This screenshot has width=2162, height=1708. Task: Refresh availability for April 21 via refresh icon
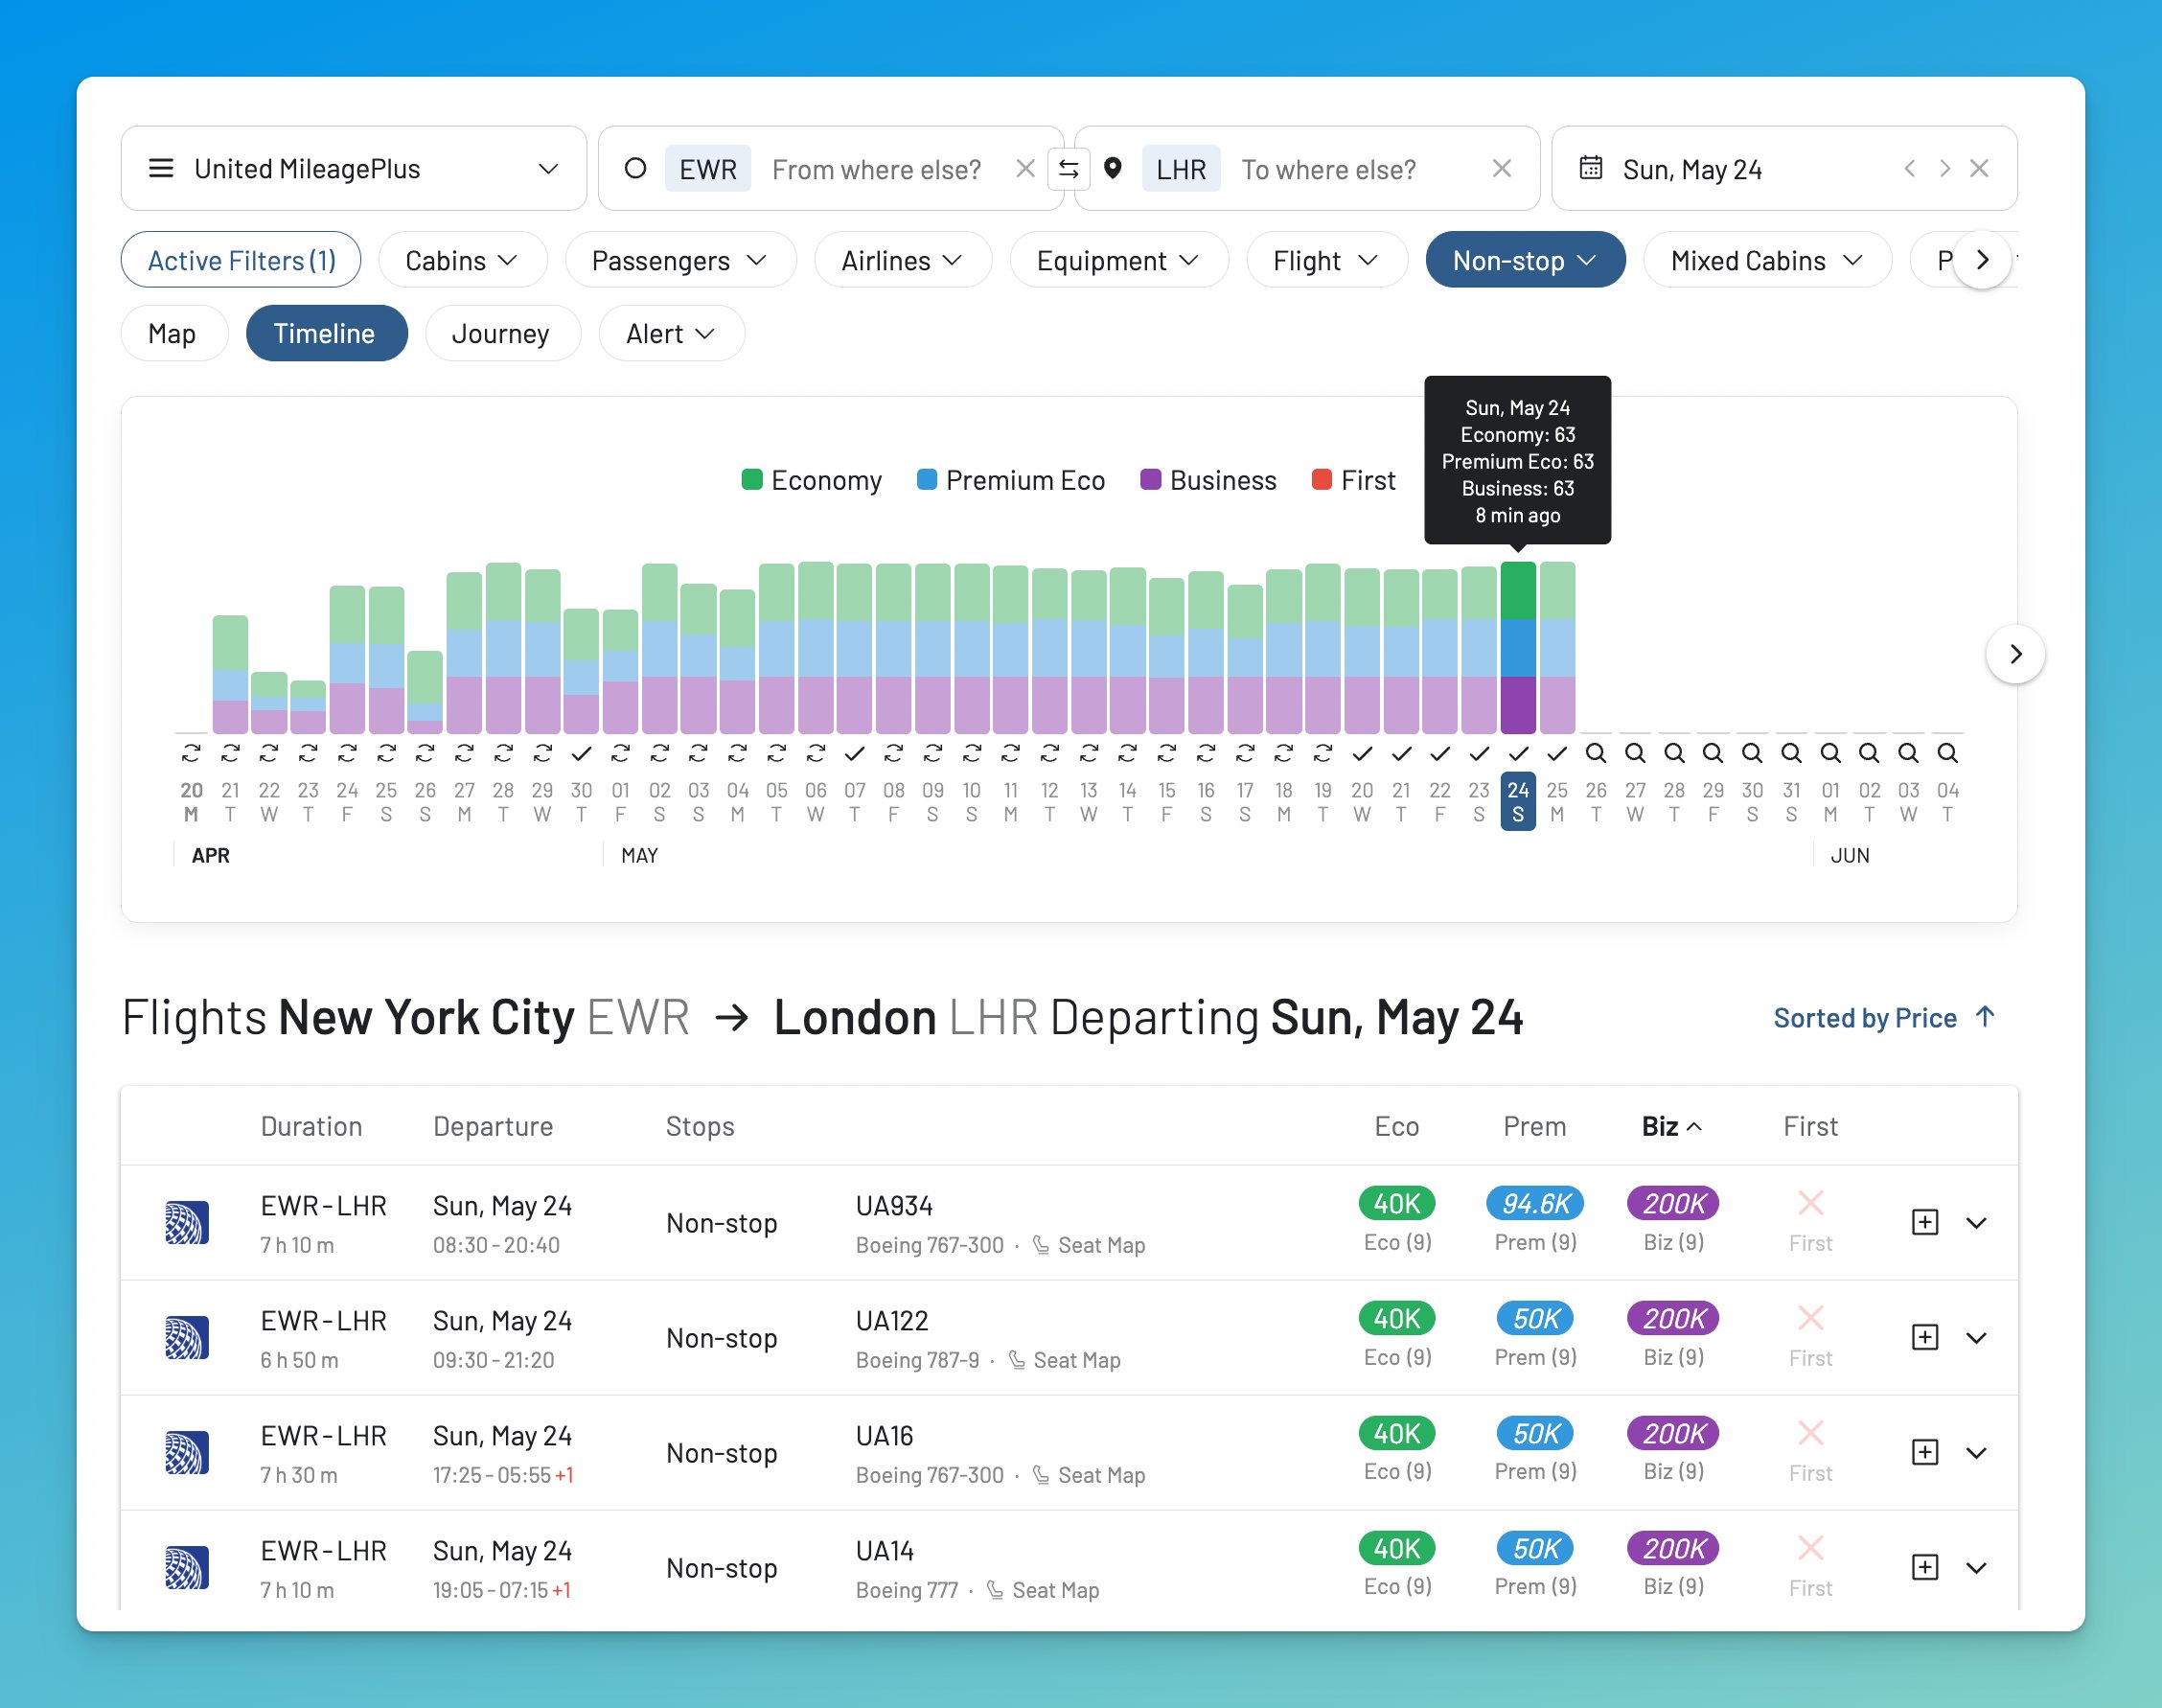(230, 752)
